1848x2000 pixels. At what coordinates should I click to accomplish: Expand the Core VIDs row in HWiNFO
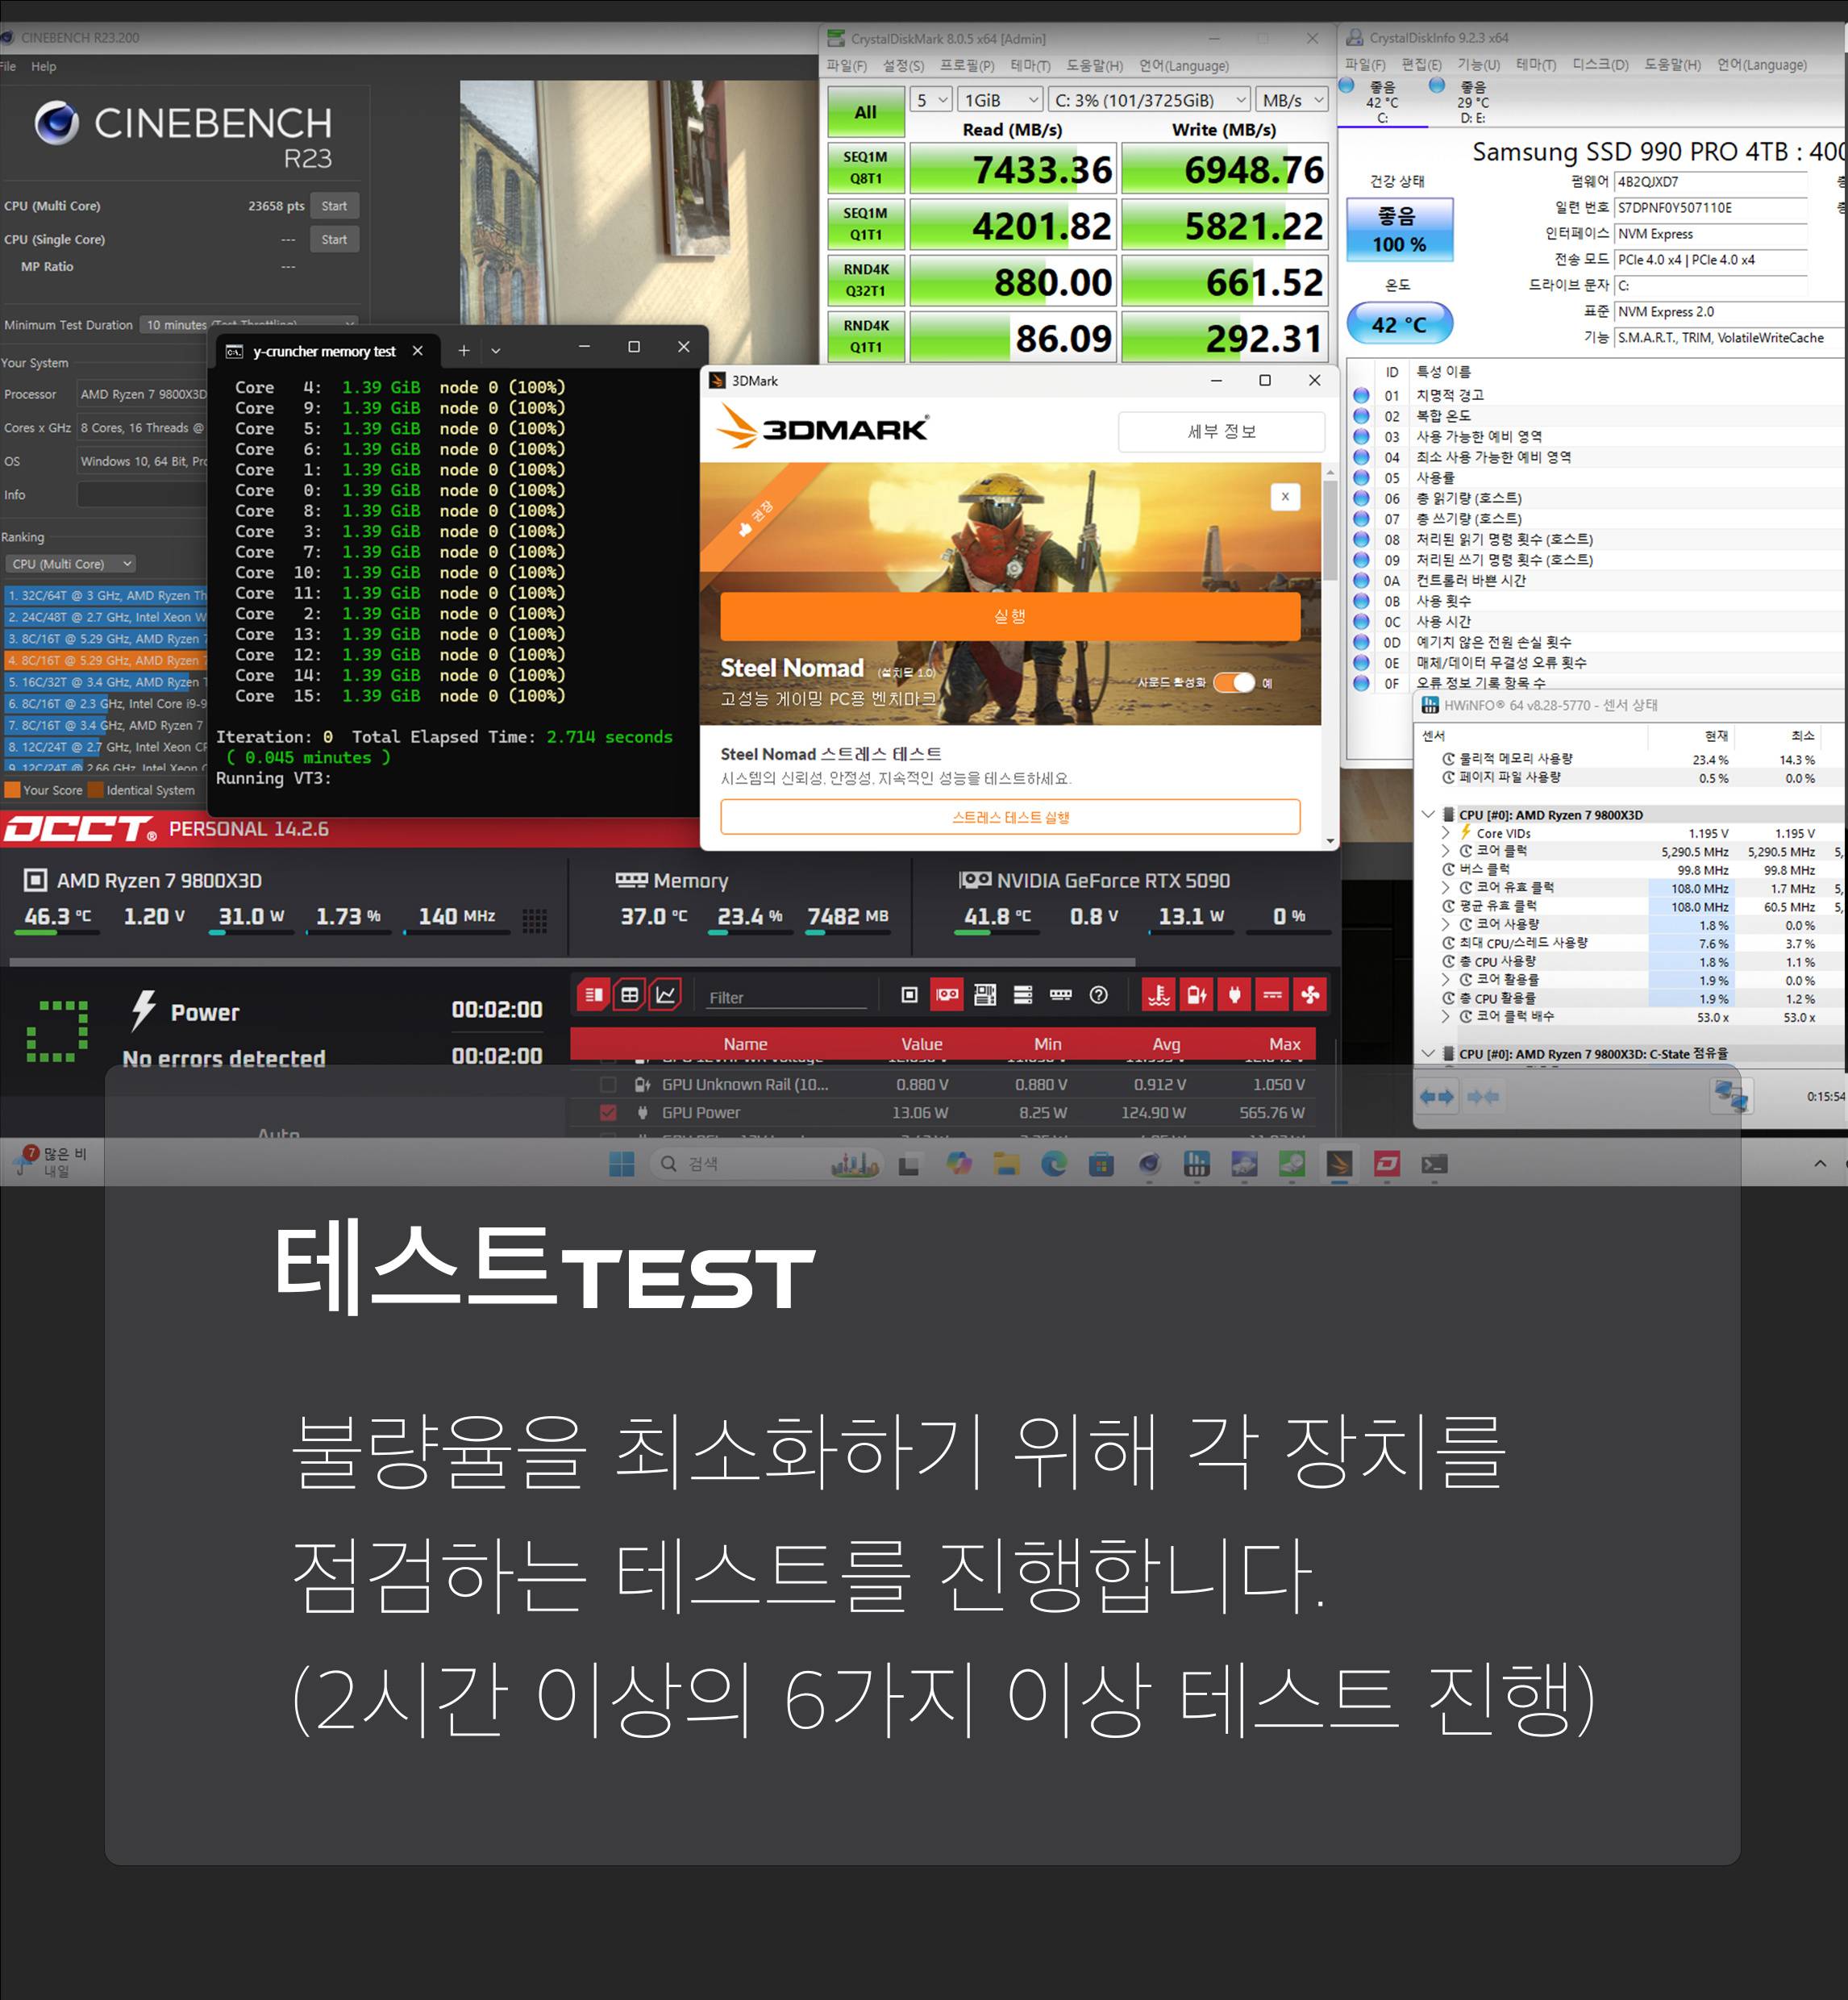pyautogui.click(x=1446, y=832)
